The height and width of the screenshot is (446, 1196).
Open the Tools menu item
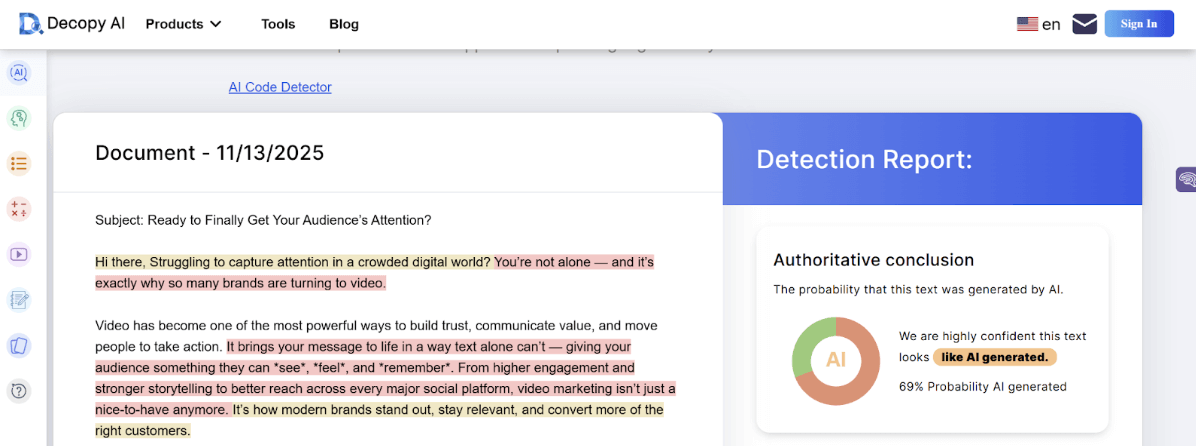[x=278, y=24]
